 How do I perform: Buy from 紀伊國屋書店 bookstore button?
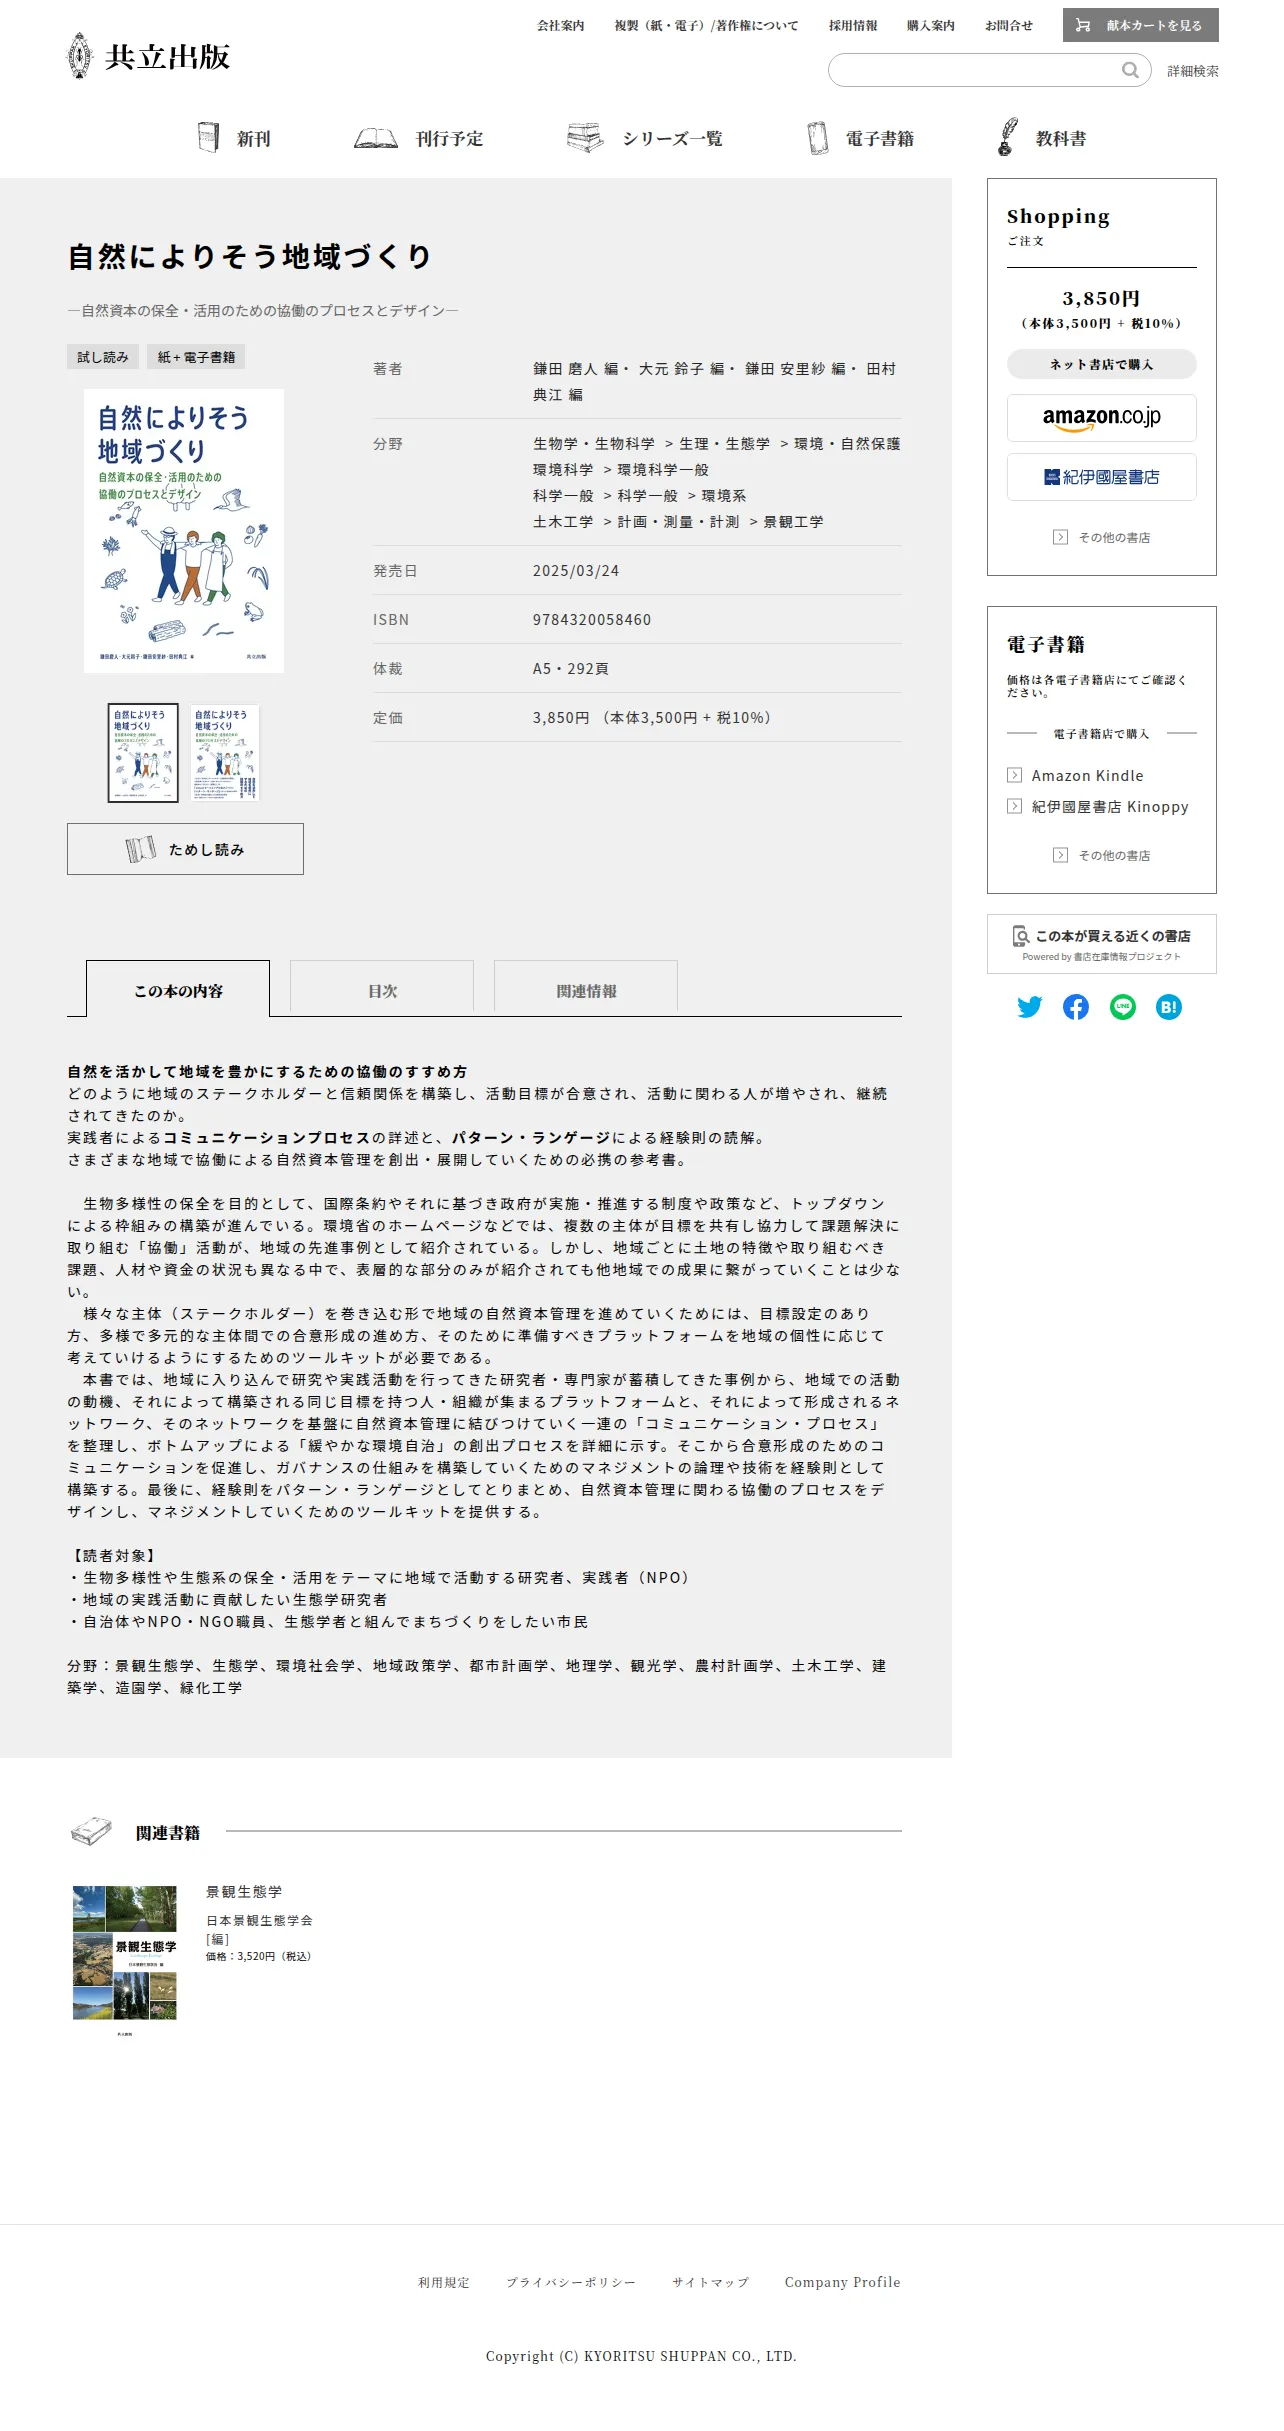(x=1102, y=477)
